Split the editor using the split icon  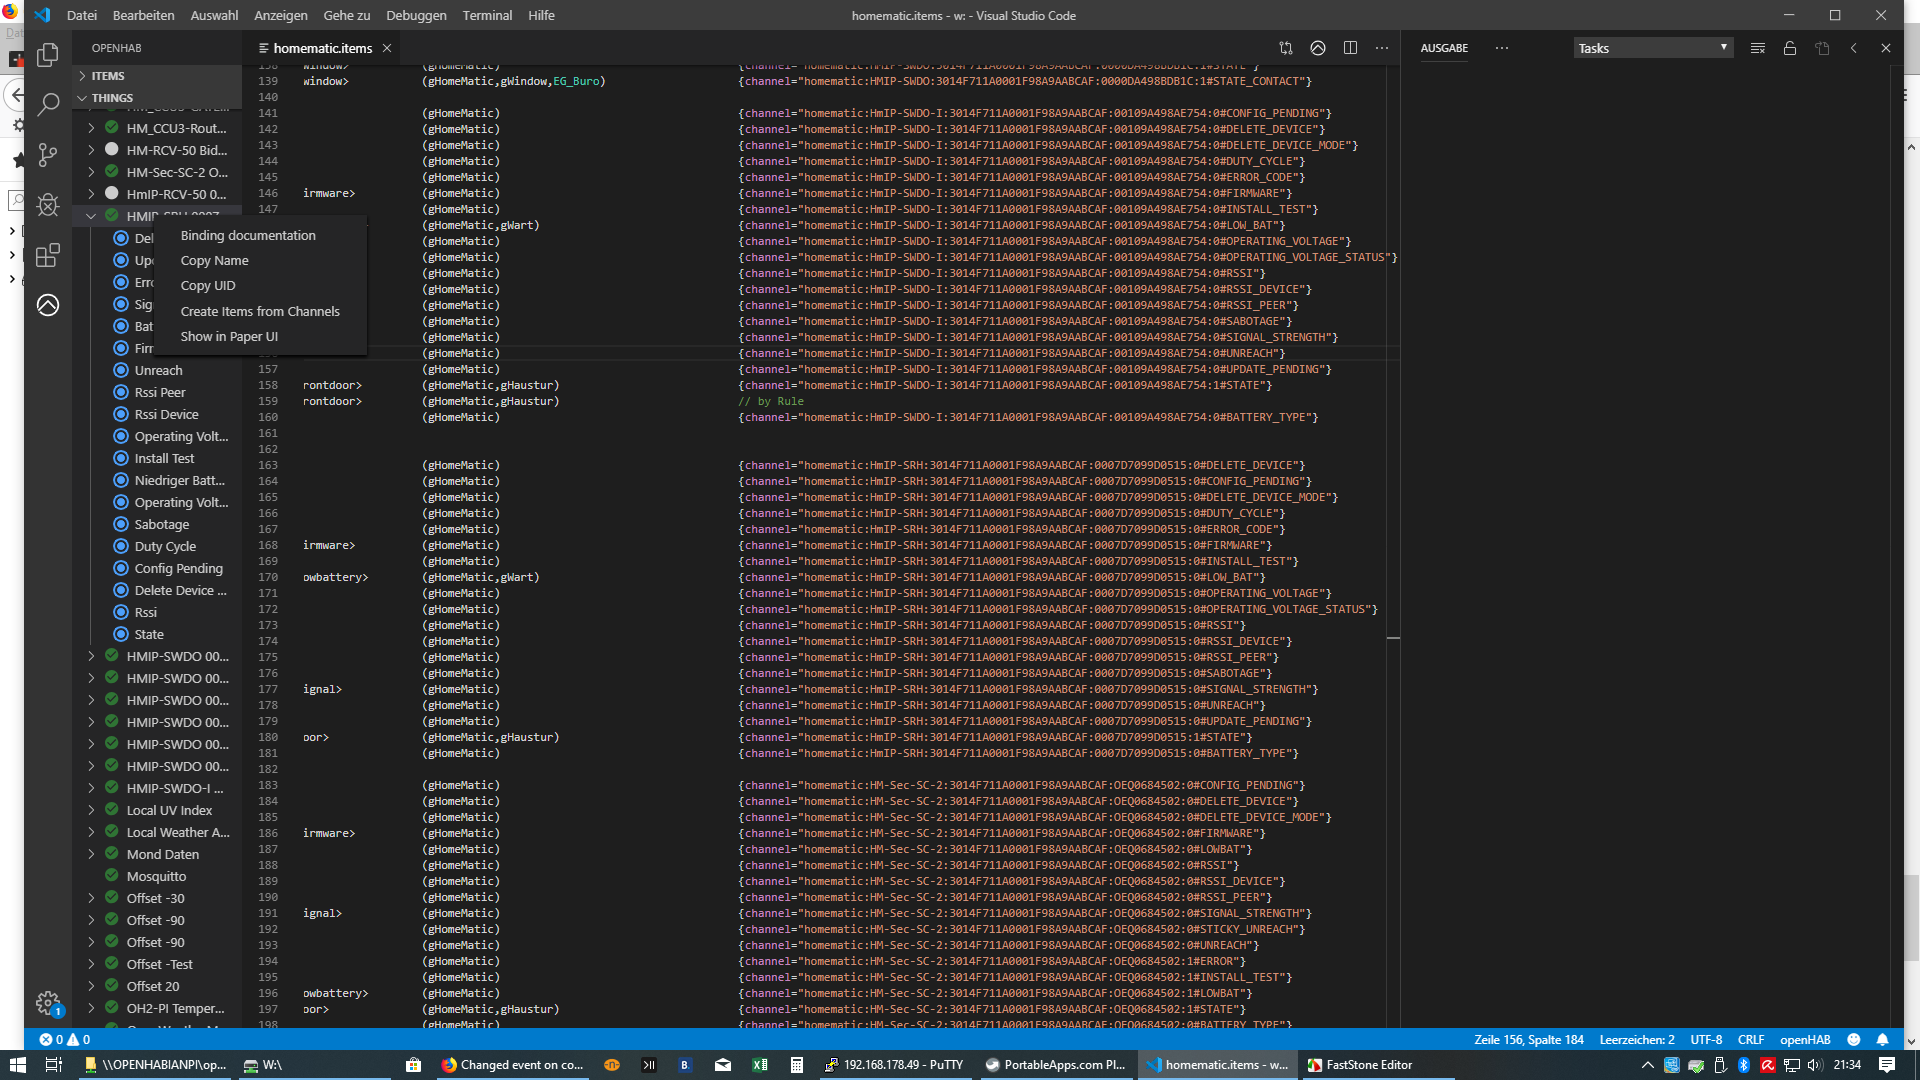[x=1351, y=47]
